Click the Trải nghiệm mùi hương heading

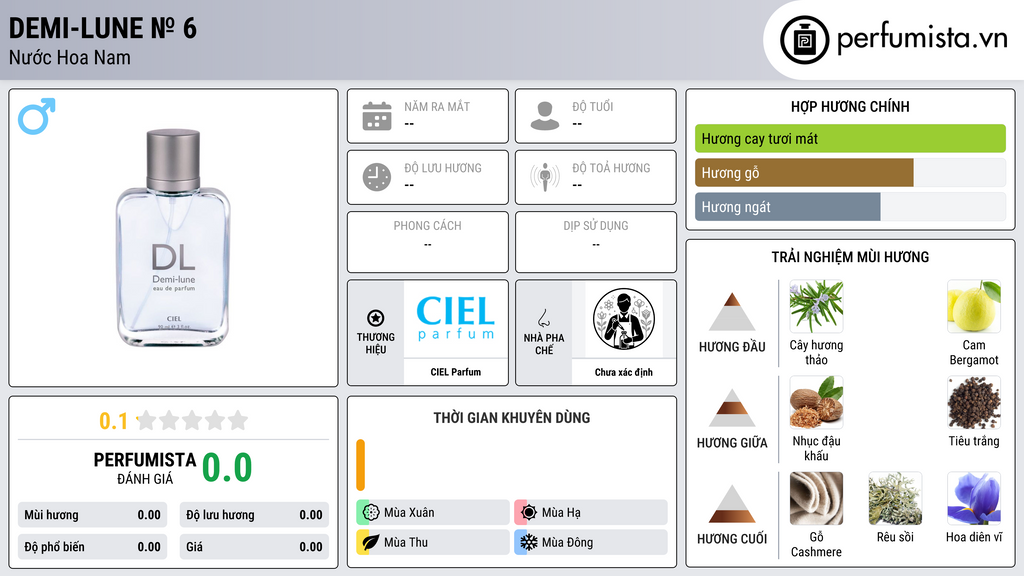(850, 257)
